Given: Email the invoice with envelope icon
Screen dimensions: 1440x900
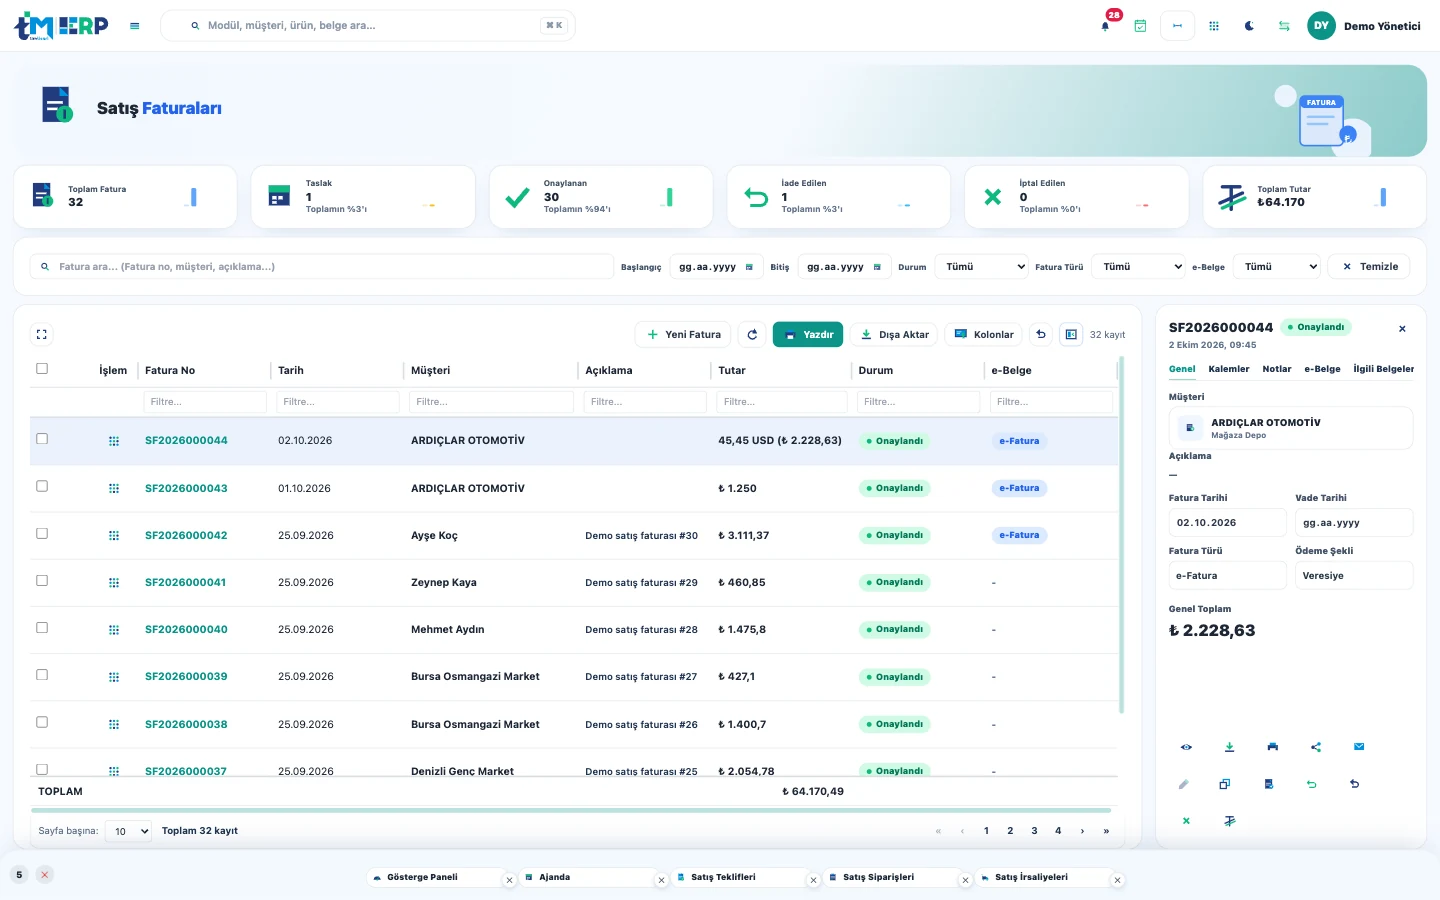Looking at the screenshot, I should [x=1359, y=747].
